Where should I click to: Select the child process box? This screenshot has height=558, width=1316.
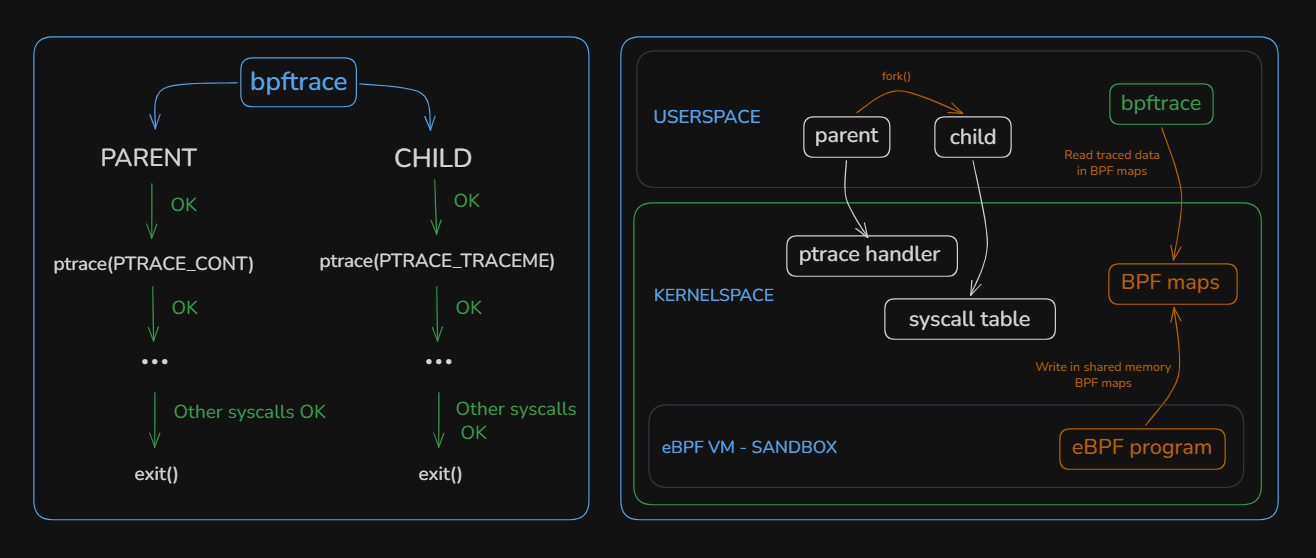tap(973, 138)
